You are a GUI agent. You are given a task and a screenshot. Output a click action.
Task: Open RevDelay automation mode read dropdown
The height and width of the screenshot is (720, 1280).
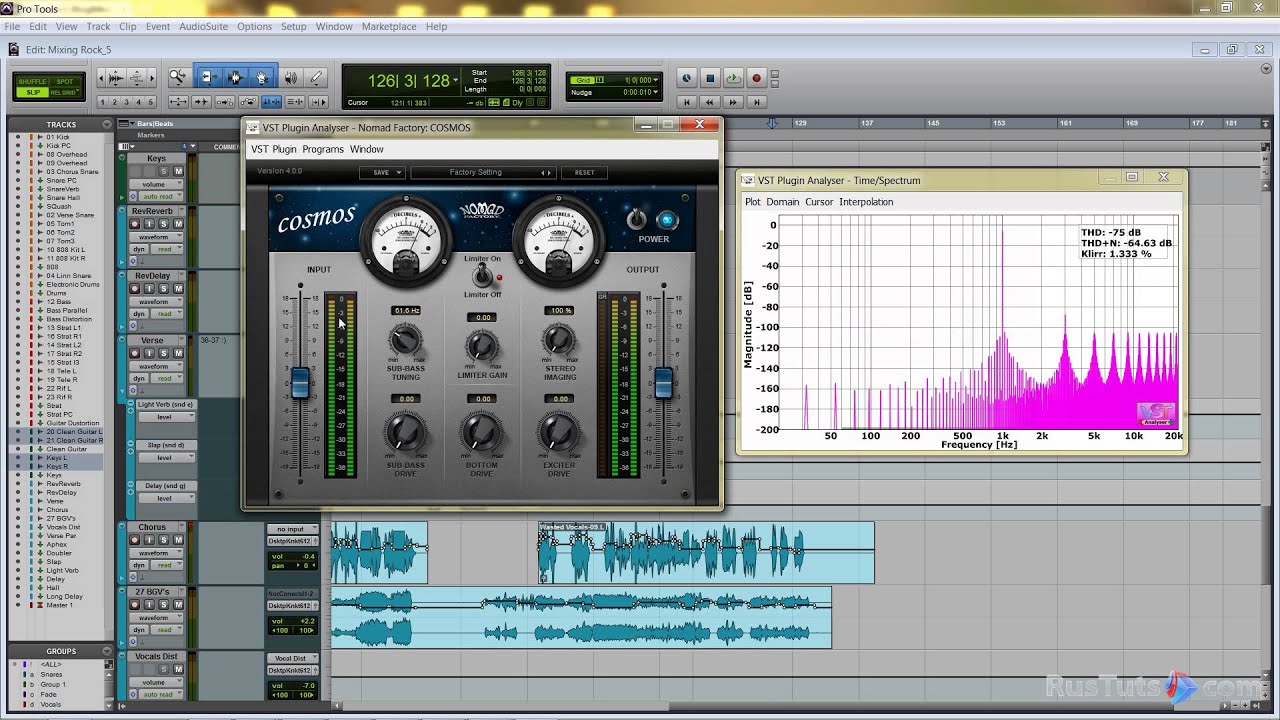point(167,314)
